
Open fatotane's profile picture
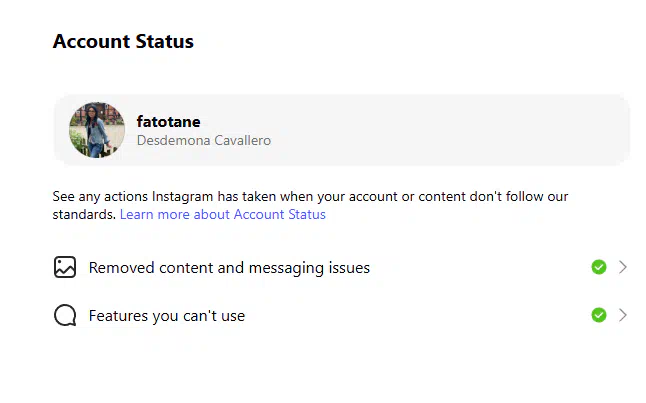tap(97, 130)
